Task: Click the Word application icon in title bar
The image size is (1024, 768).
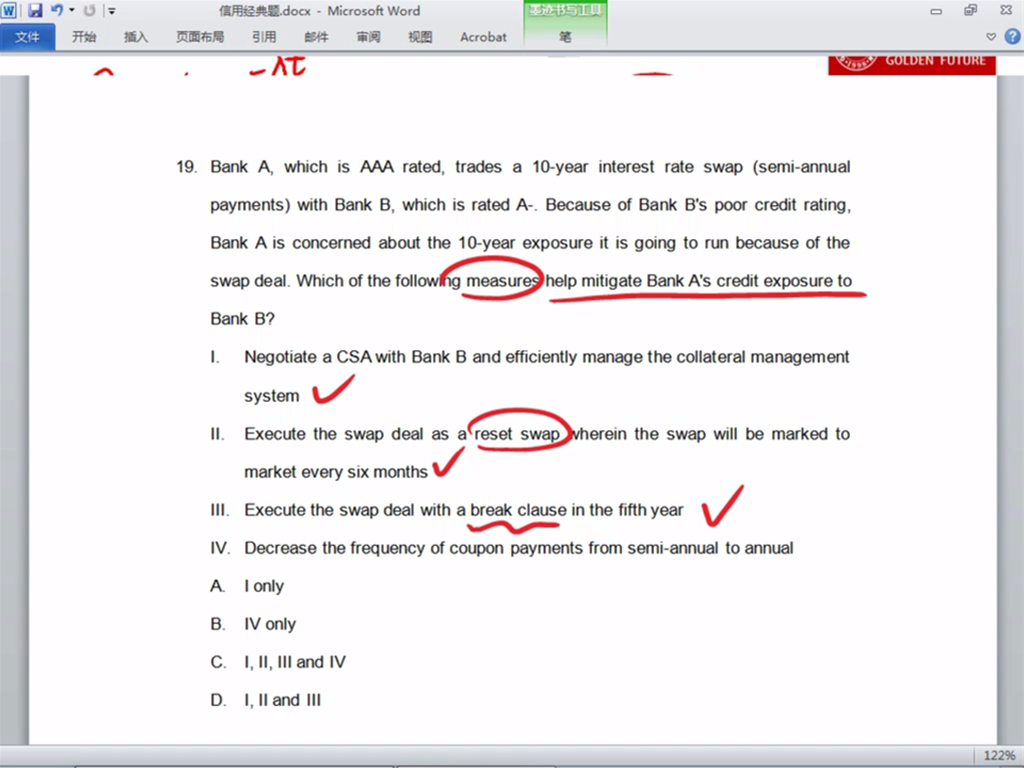Action: click(9, 10)
